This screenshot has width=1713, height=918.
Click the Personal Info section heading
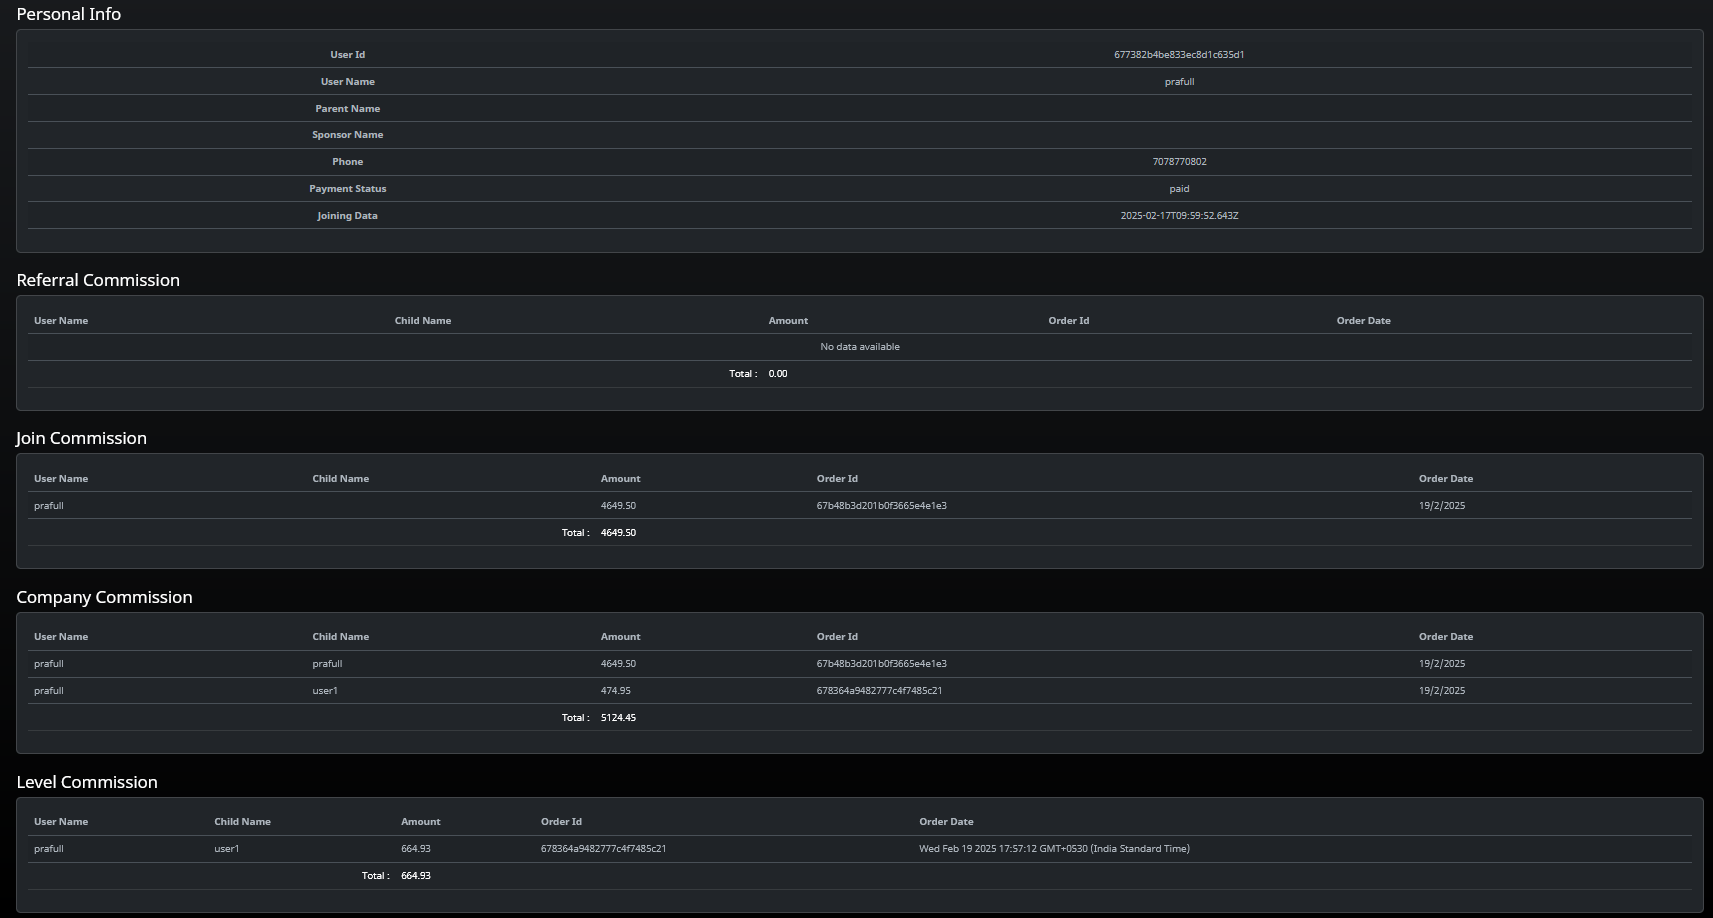point(68,14)
